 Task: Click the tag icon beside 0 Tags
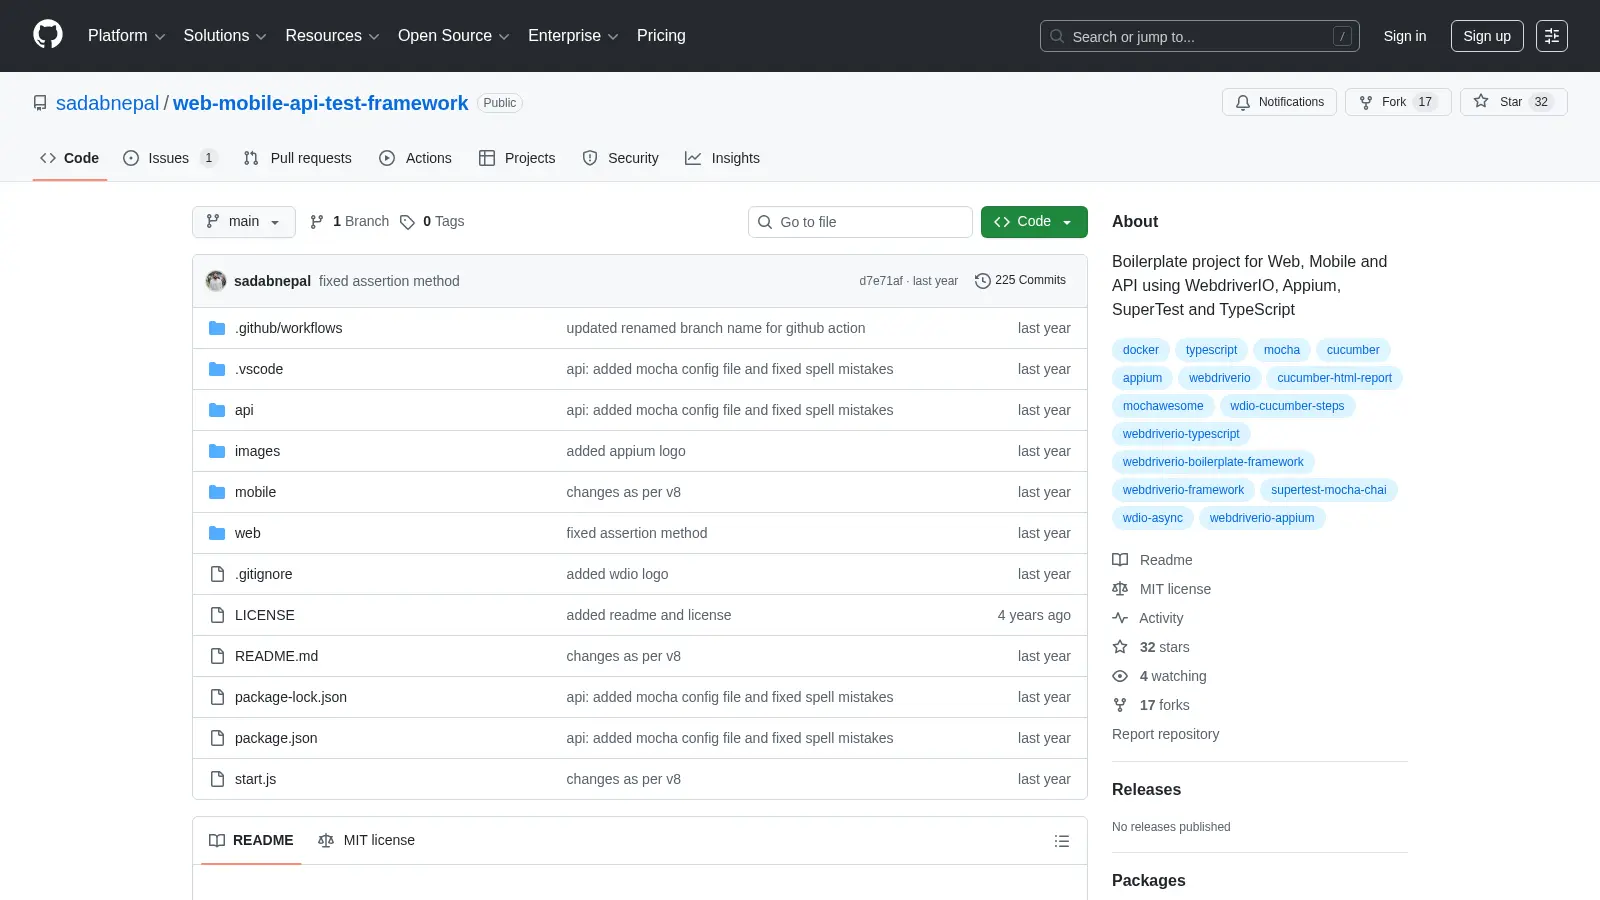(x=407, y=222)
